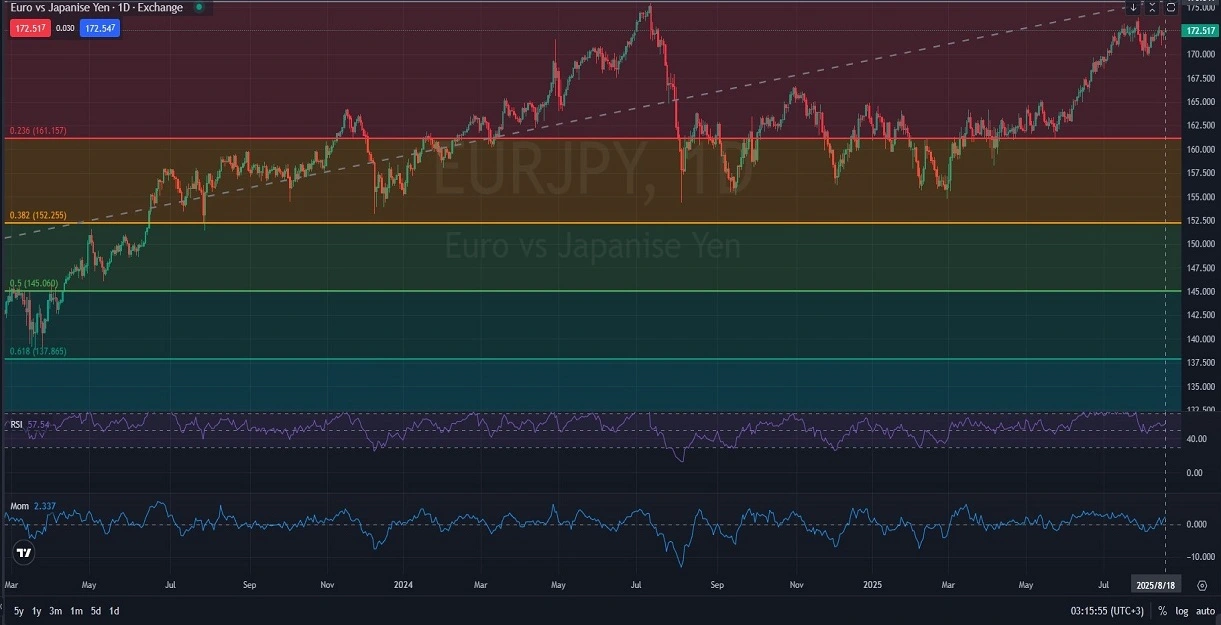Click the blue buy price 172.547 button
Viewport: 1221px width, 625px height.
coord(100,28)
